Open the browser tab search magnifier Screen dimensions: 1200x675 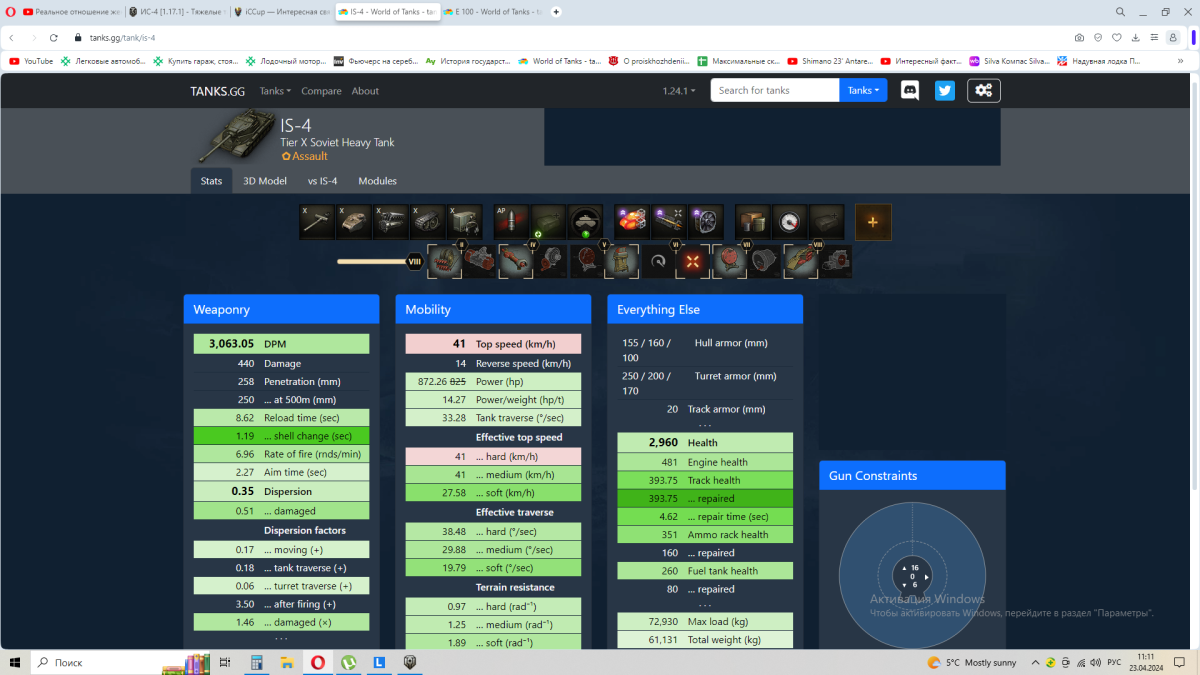1120,12
